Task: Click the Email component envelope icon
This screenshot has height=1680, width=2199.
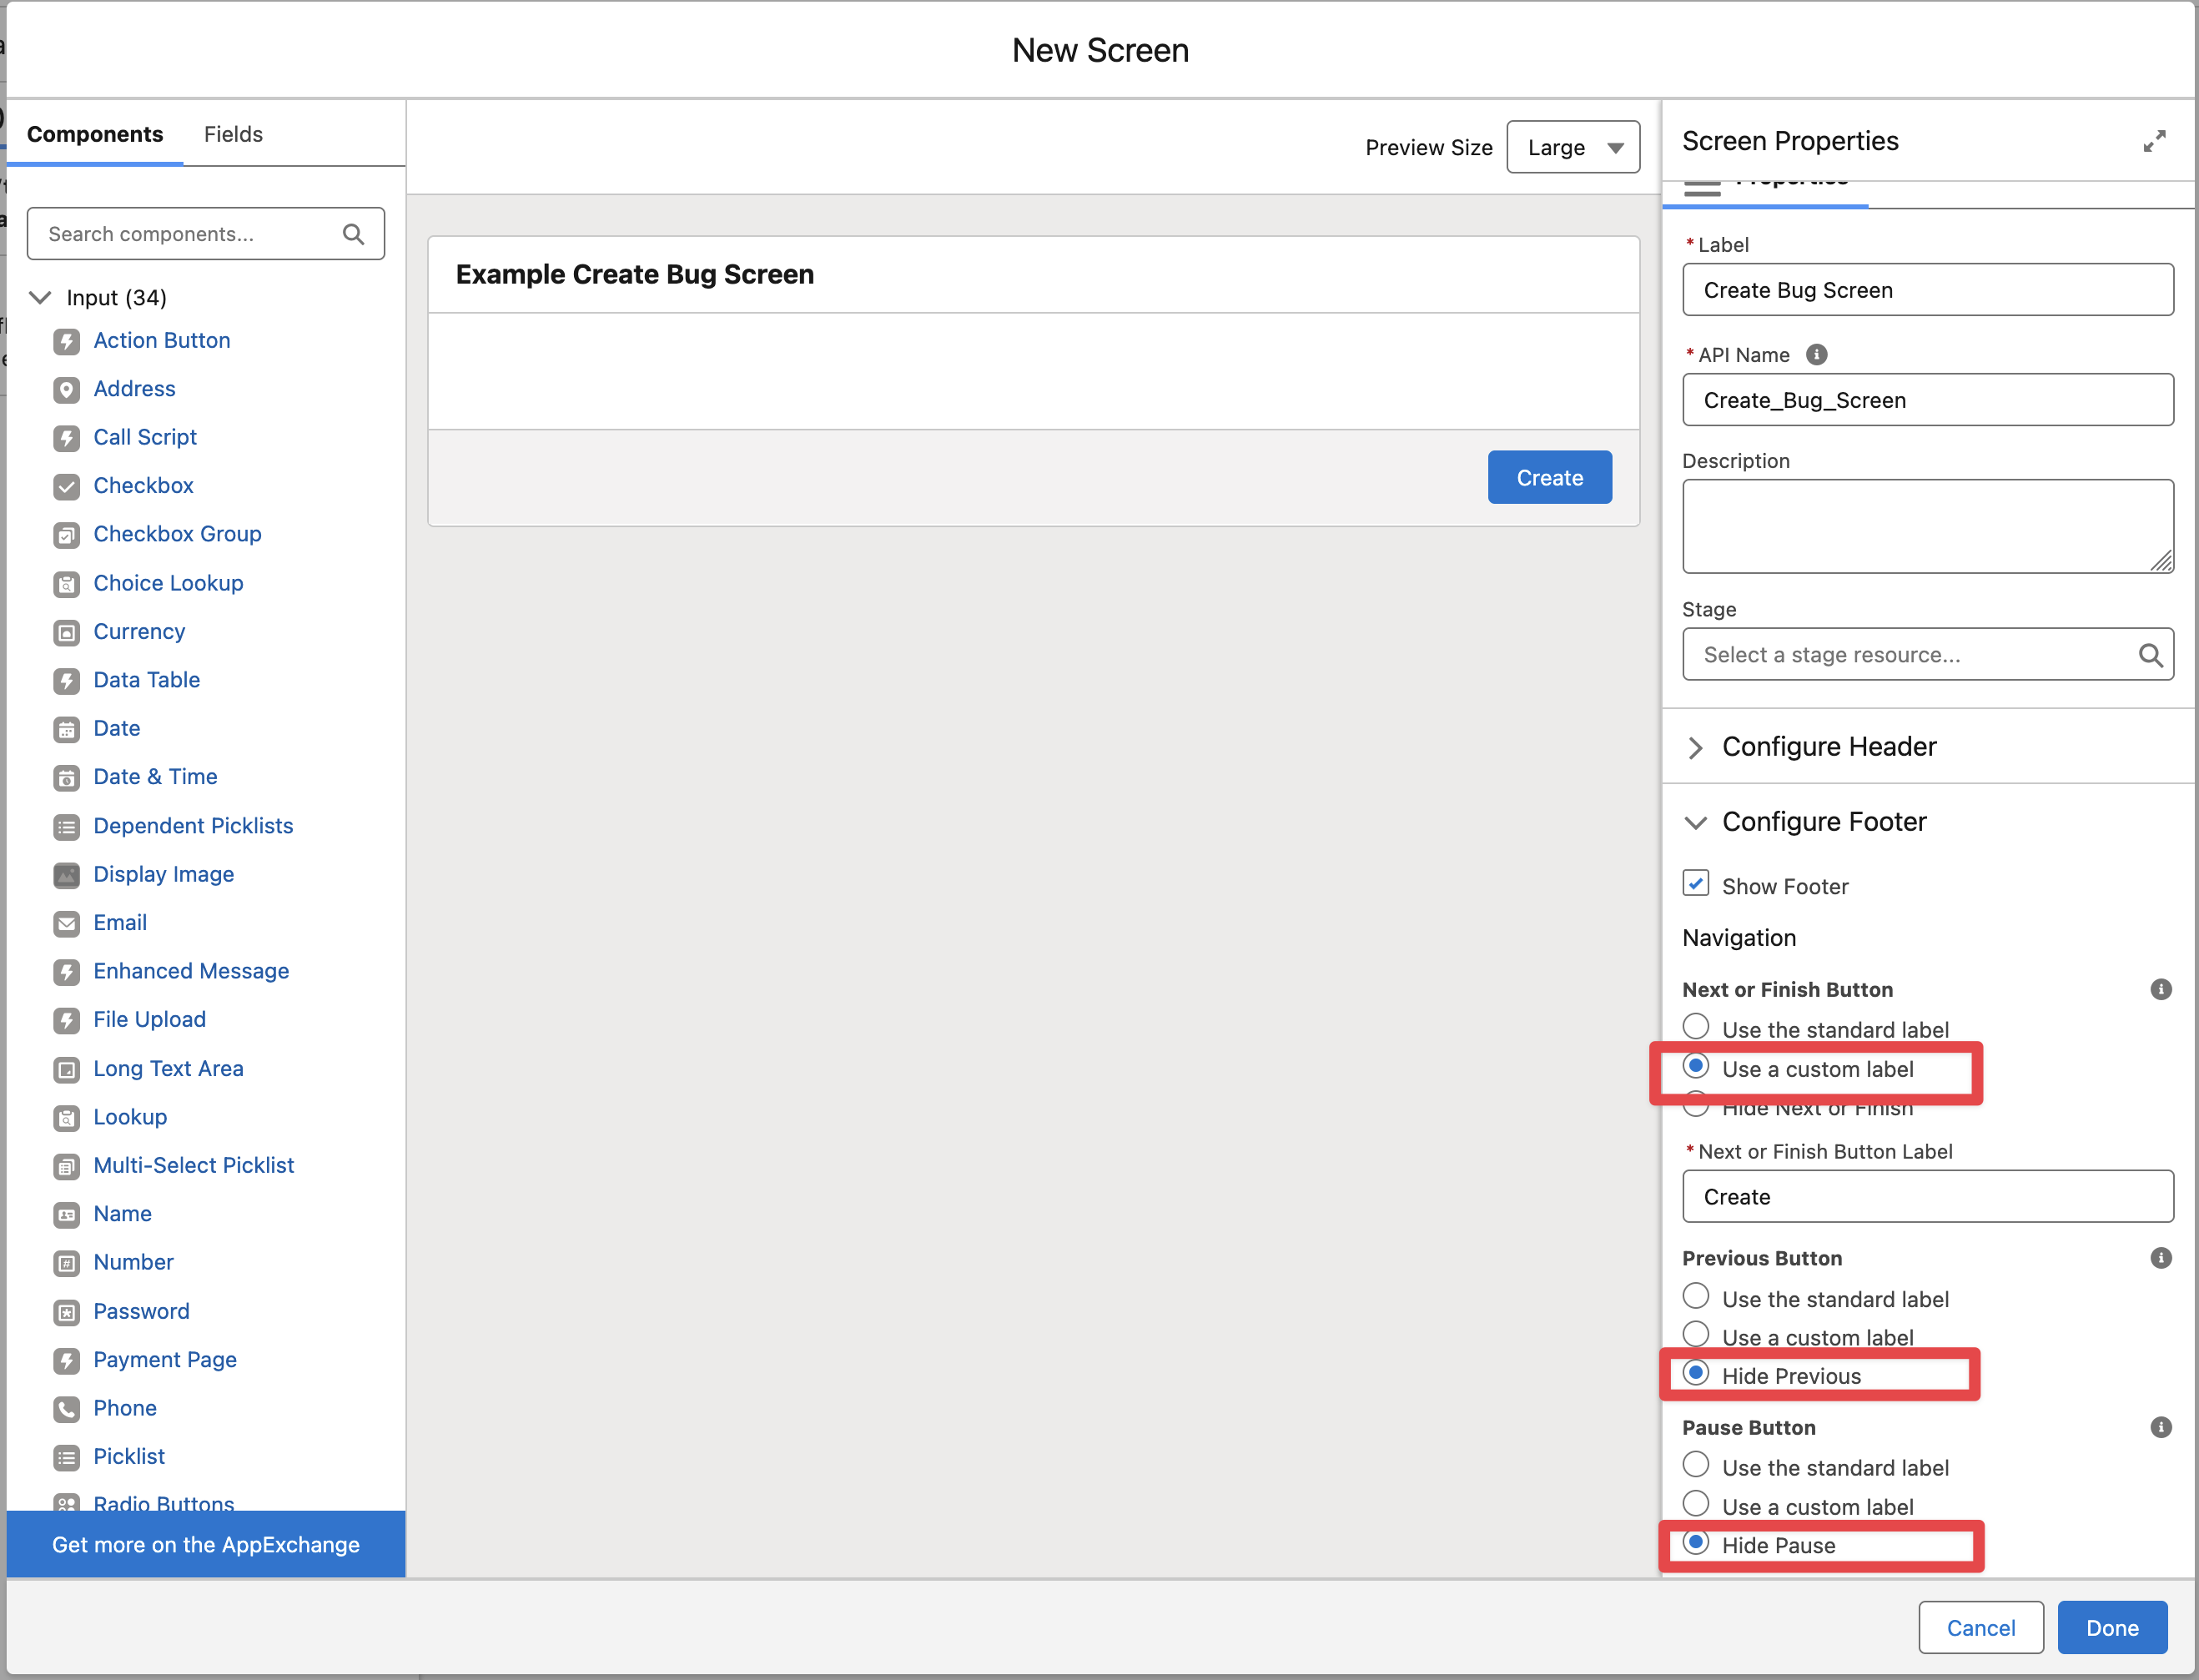Action: (66, 924)
